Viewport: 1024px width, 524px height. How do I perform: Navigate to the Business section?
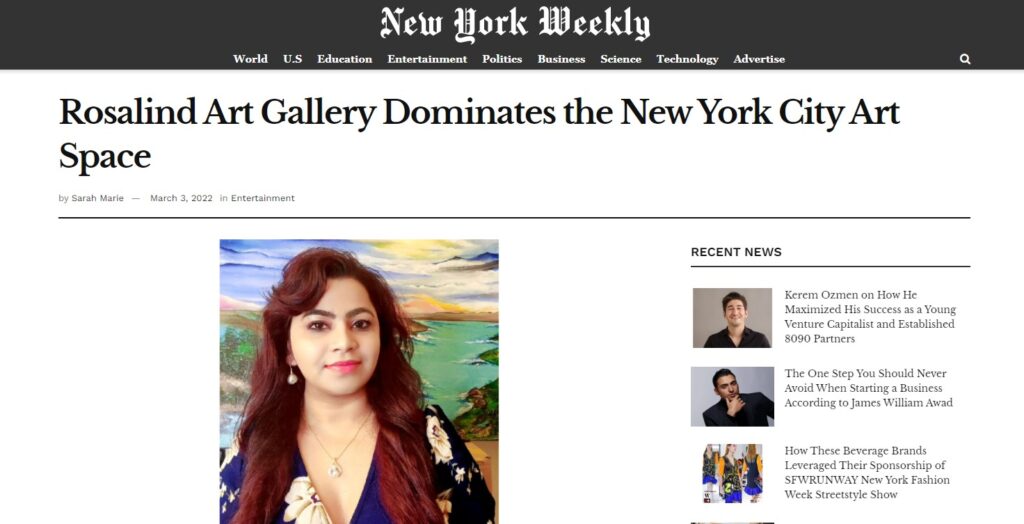click(x=561, y=59)
